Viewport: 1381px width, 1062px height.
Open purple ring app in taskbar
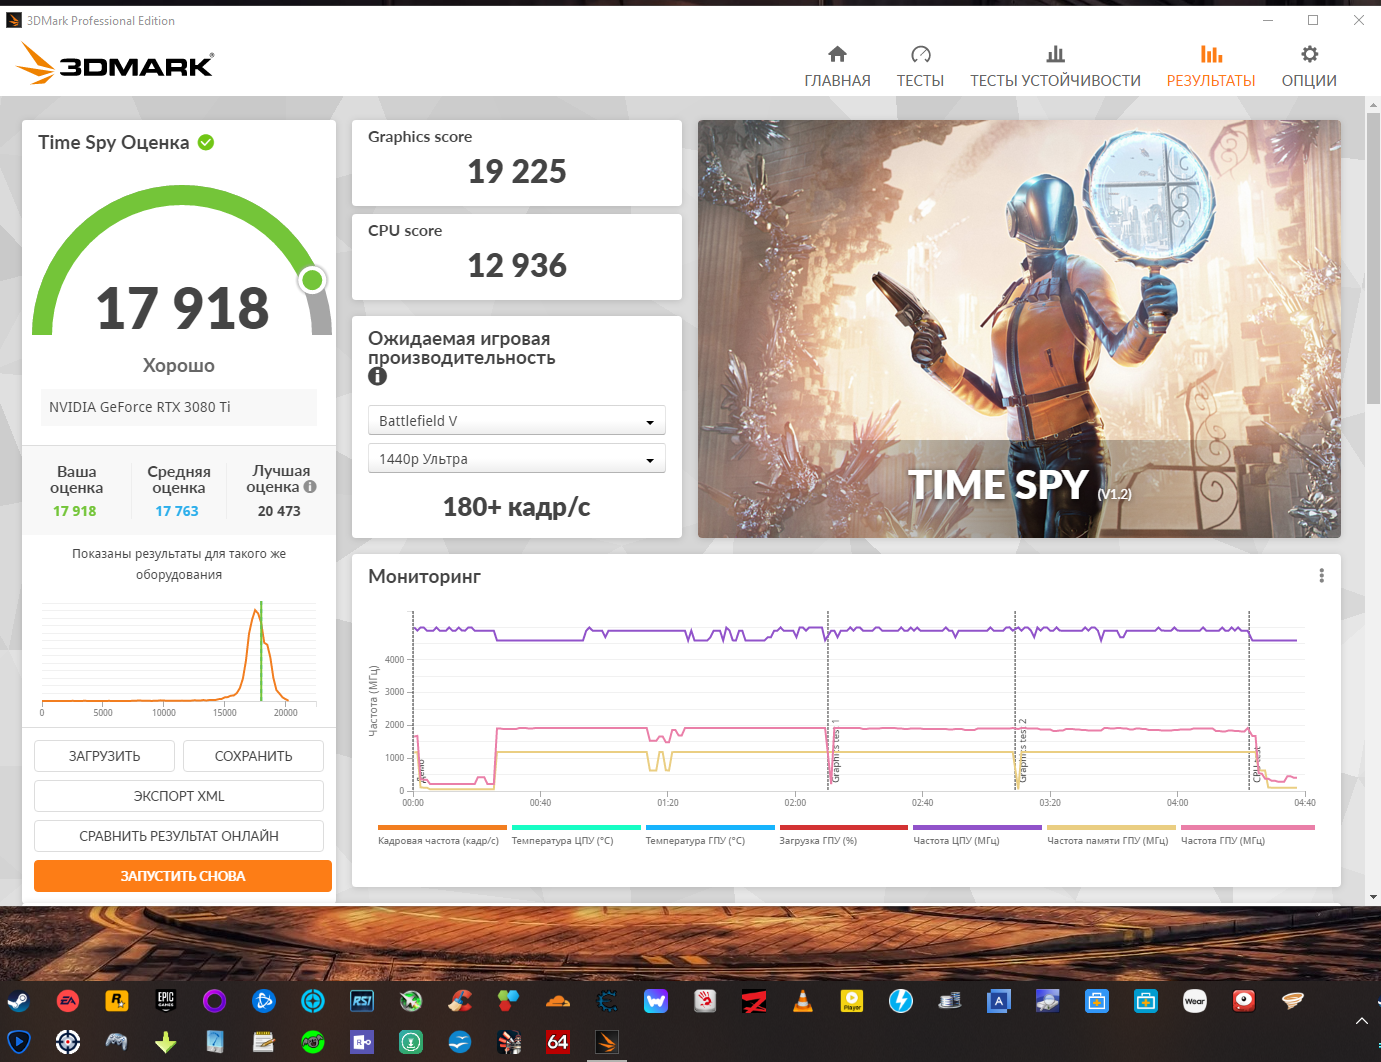(x=215, y=1000)
